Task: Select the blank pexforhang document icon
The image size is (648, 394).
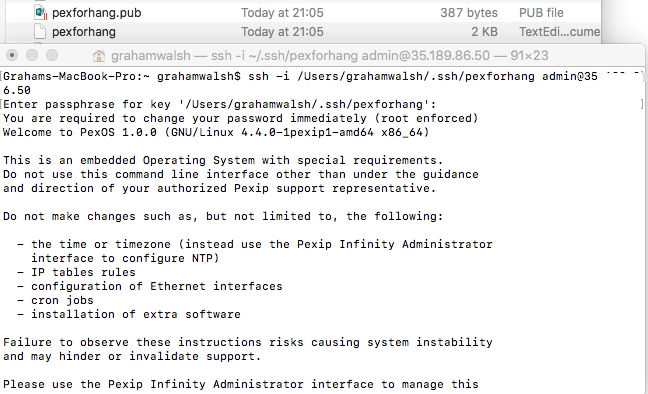Action: tap(40, 32)
